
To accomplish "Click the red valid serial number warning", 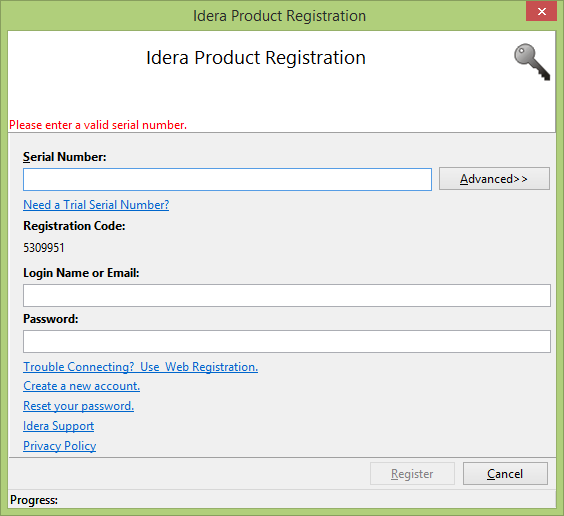I will pyautogui.click(x=98, y=125).
